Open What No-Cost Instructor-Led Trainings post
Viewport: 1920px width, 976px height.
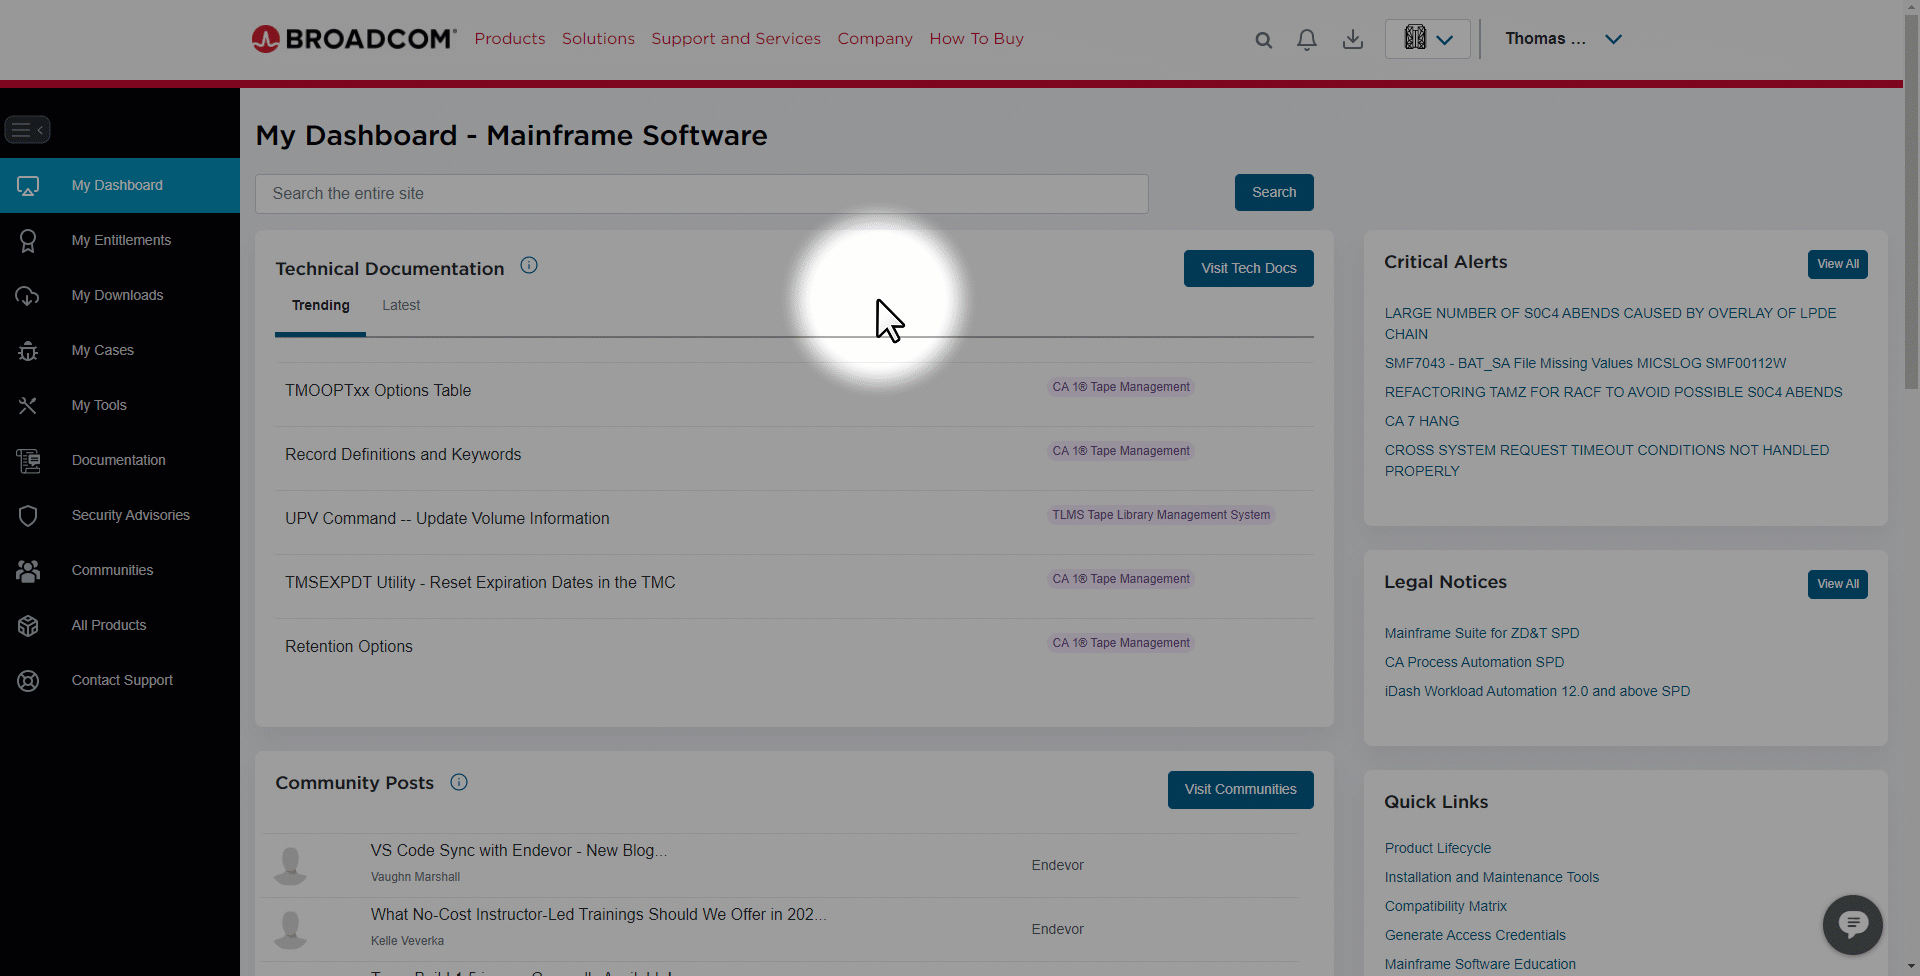coord(599,915)
